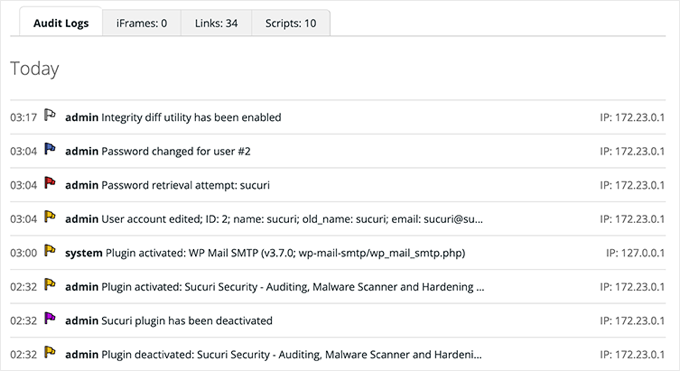This screenshot has width=680, height=371.
Task: Click IP address on Sucuri plugin deactivated row
Action: [632, 321]
